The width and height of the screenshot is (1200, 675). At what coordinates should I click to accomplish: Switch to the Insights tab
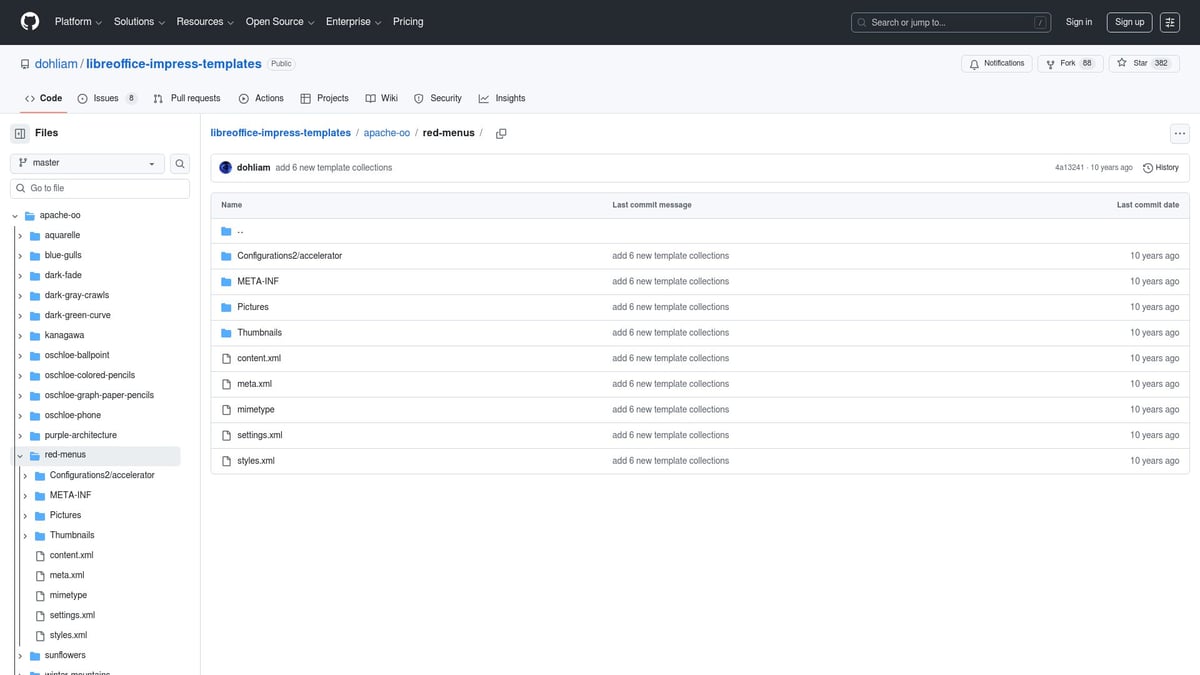502,98
